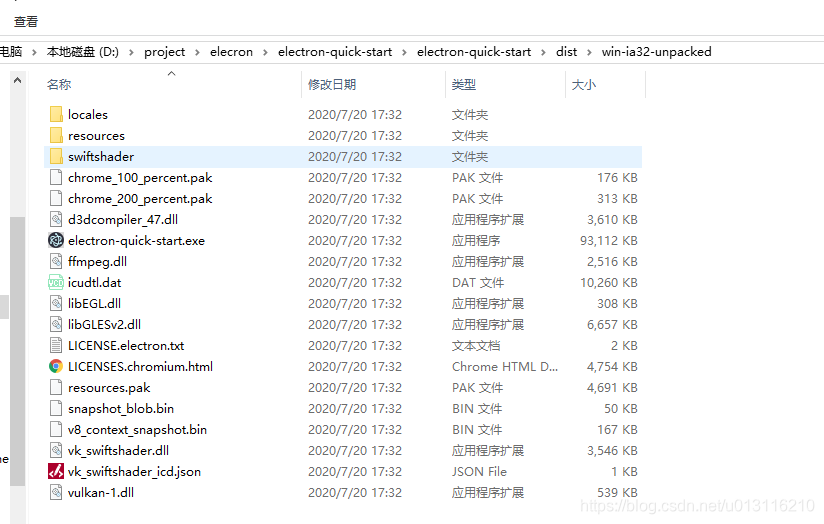Select the LICENSE.electron.txt file name
The width and height of the screenshot is (824, 524).
(x=126, y=346)
